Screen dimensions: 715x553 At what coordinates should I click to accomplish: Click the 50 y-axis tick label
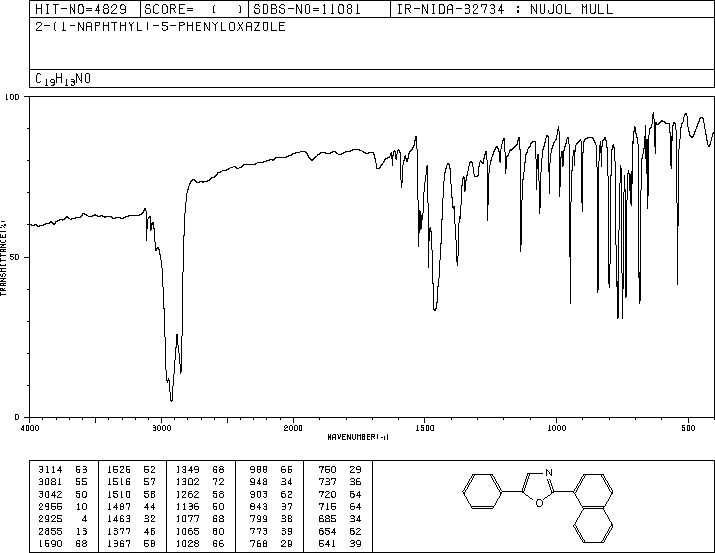click(x=15, y=257)
